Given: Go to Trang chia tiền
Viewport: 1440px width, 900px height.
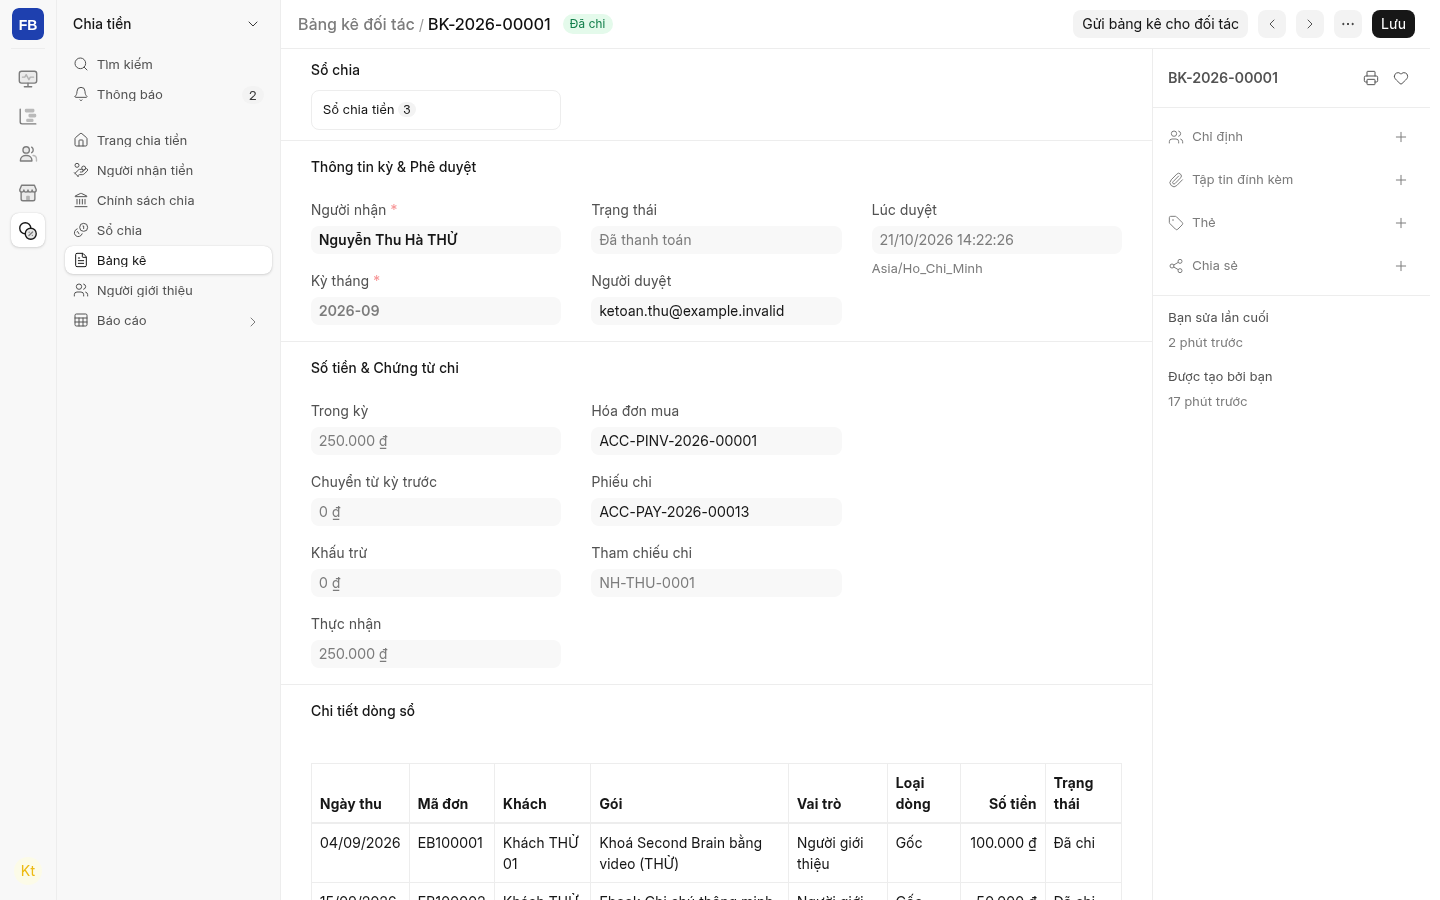Looking at the screenshot, I should [x=168, y=141].
